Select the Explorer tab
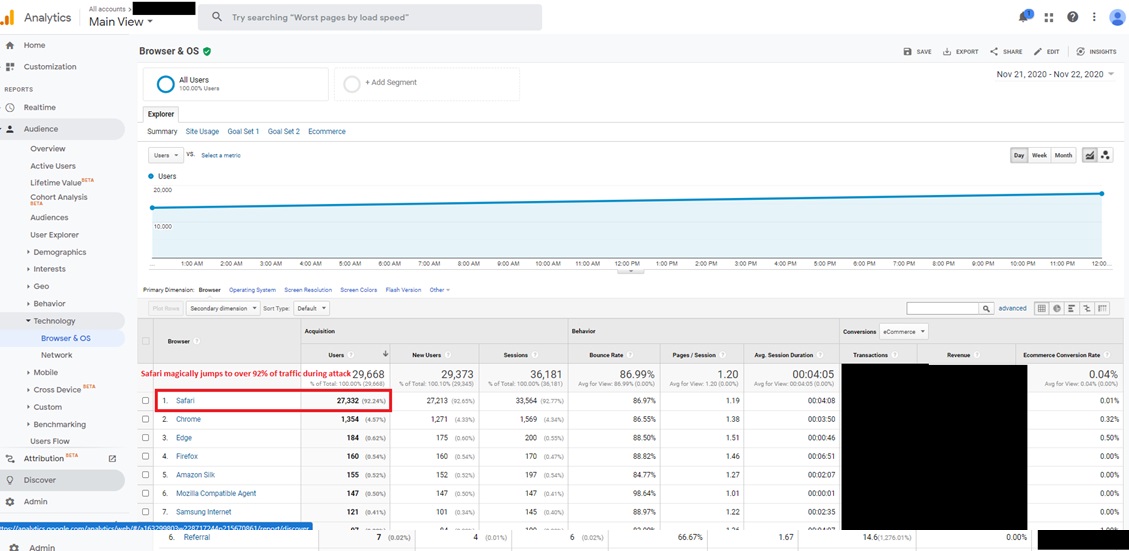 (161, 115)
